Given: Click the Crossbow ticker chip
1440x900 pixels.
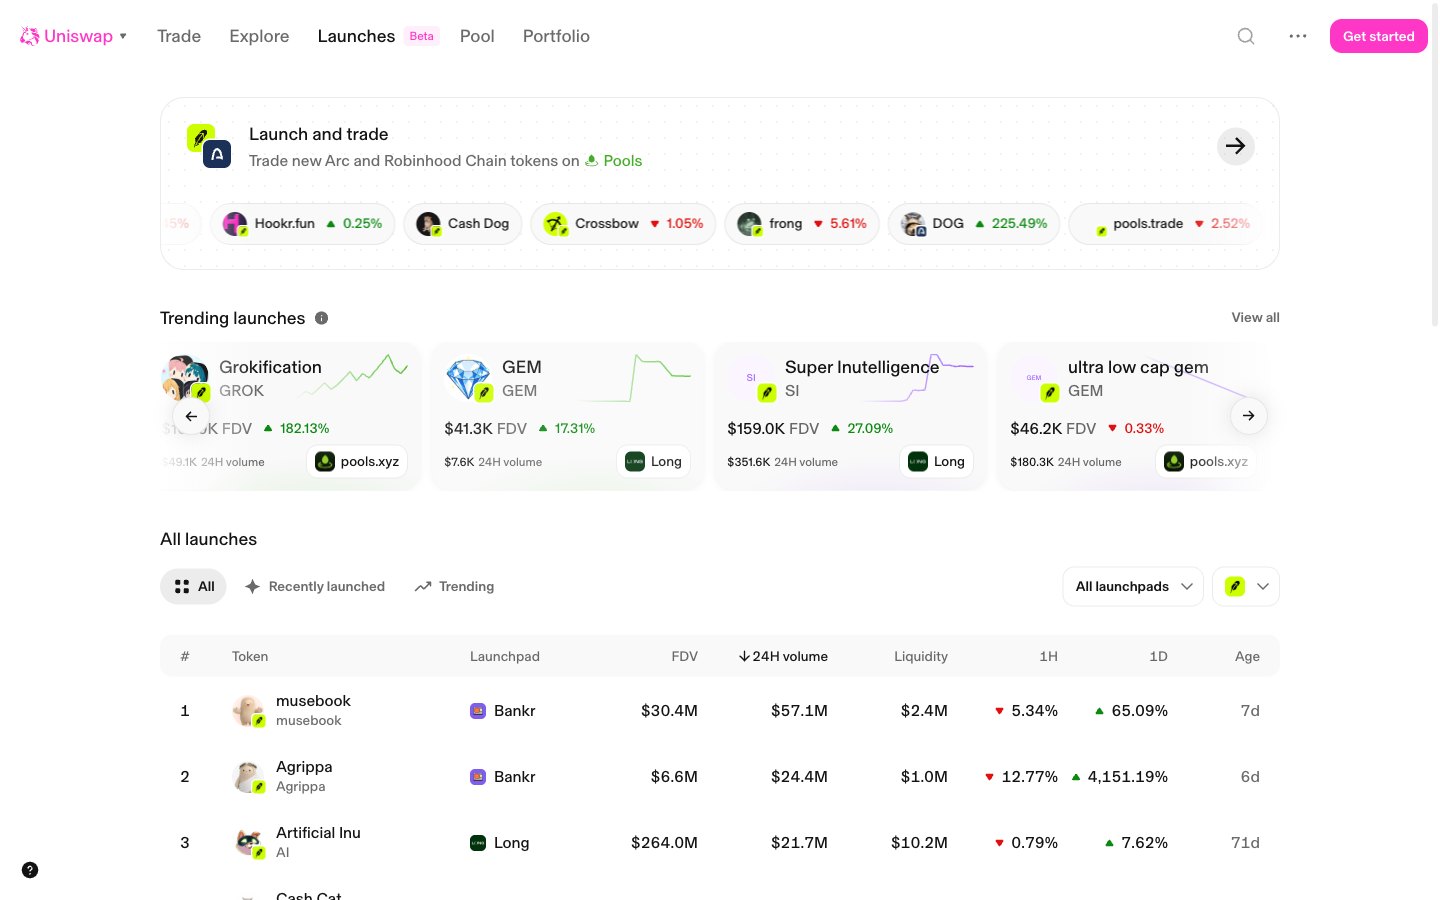Looking at the screenshot, I should click(x=623, y=224).
